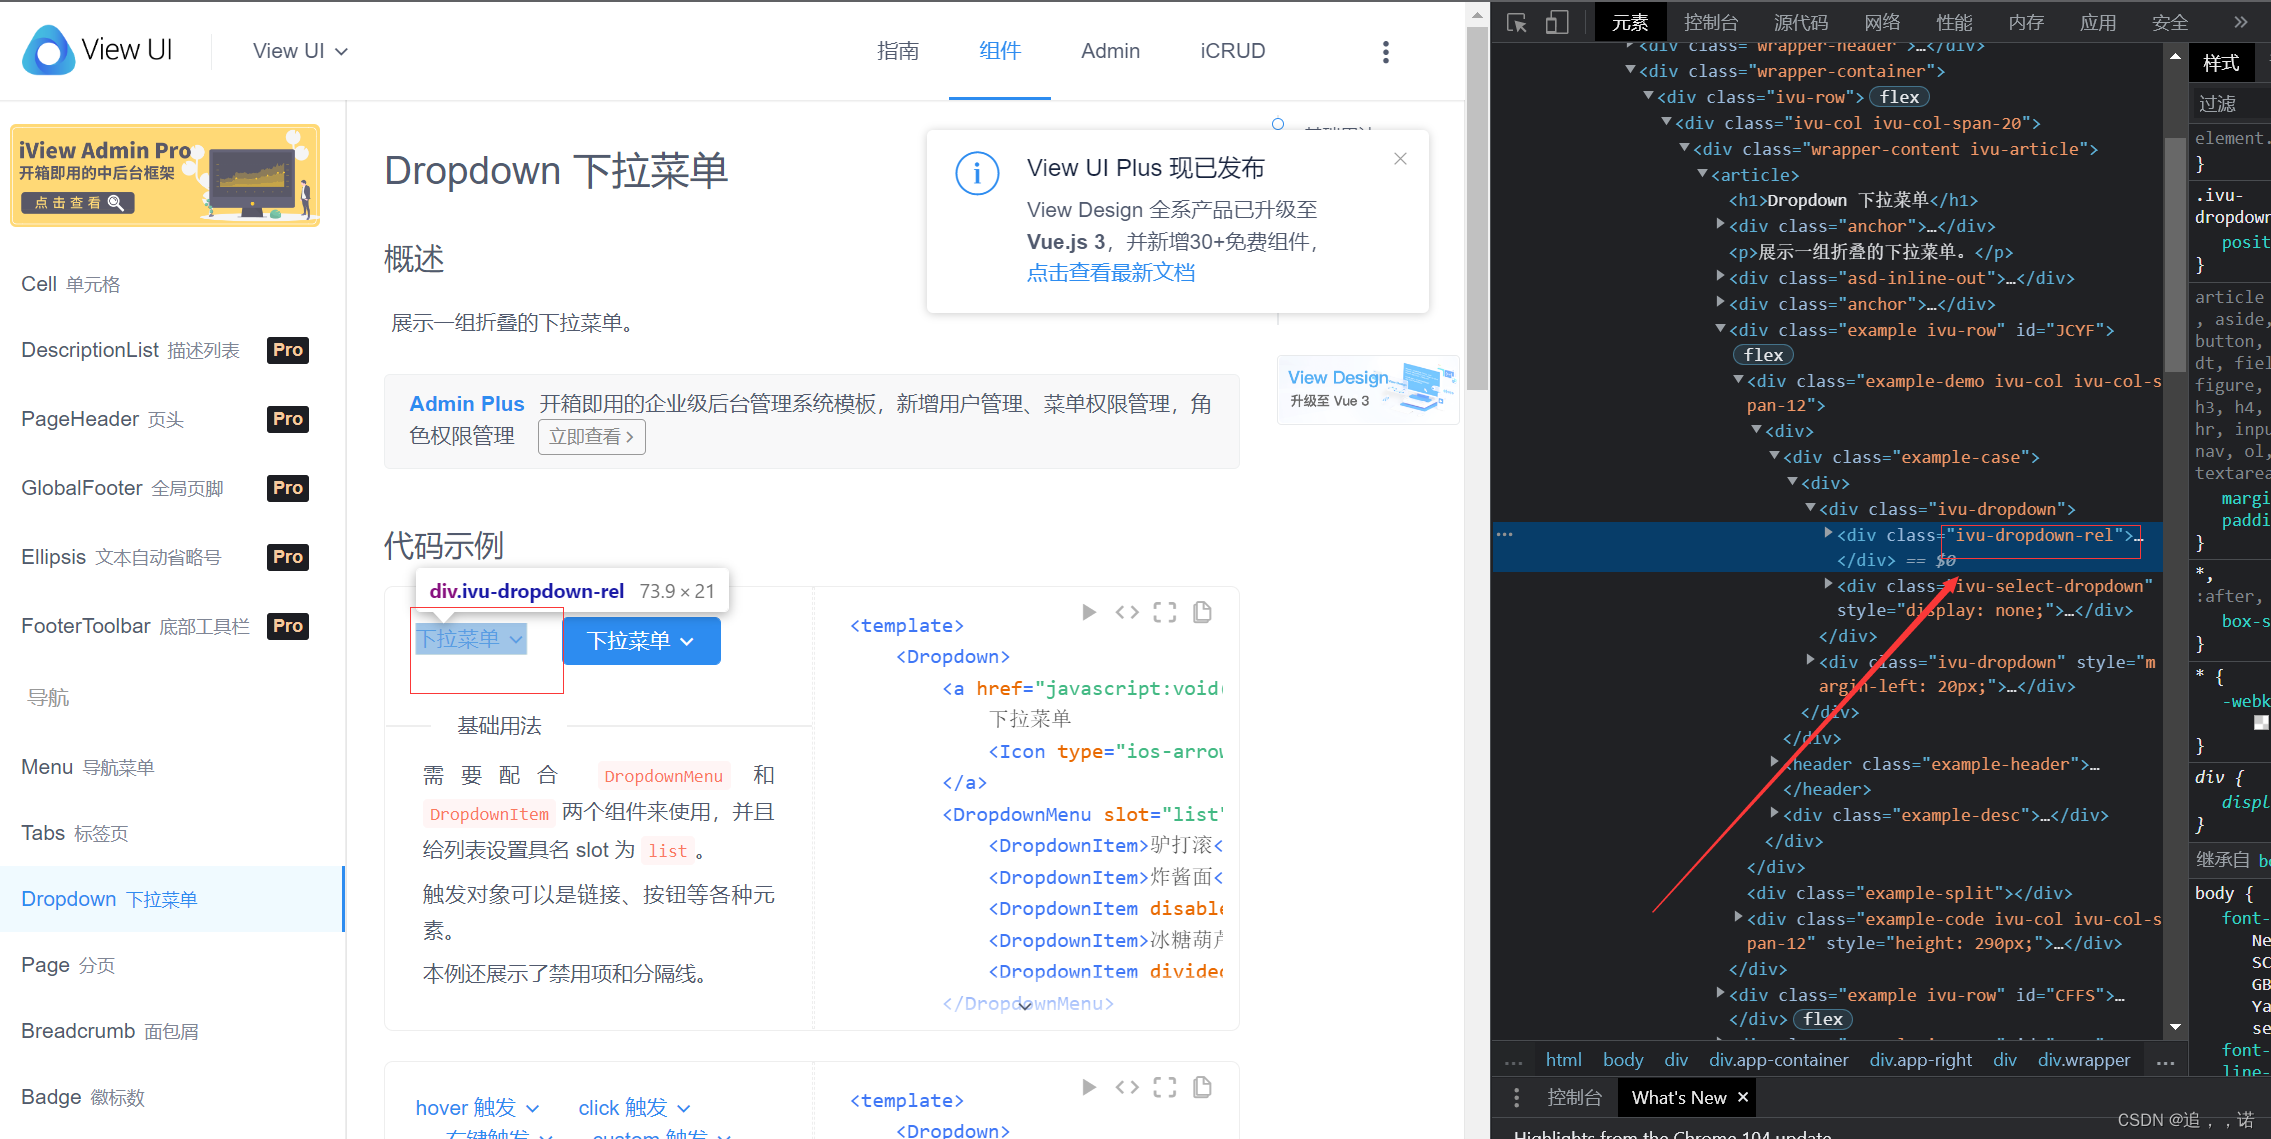Open Tabs 标签页 in sidebar
The width and height of the screenshot is (2271, 1139).
[75, 833]
